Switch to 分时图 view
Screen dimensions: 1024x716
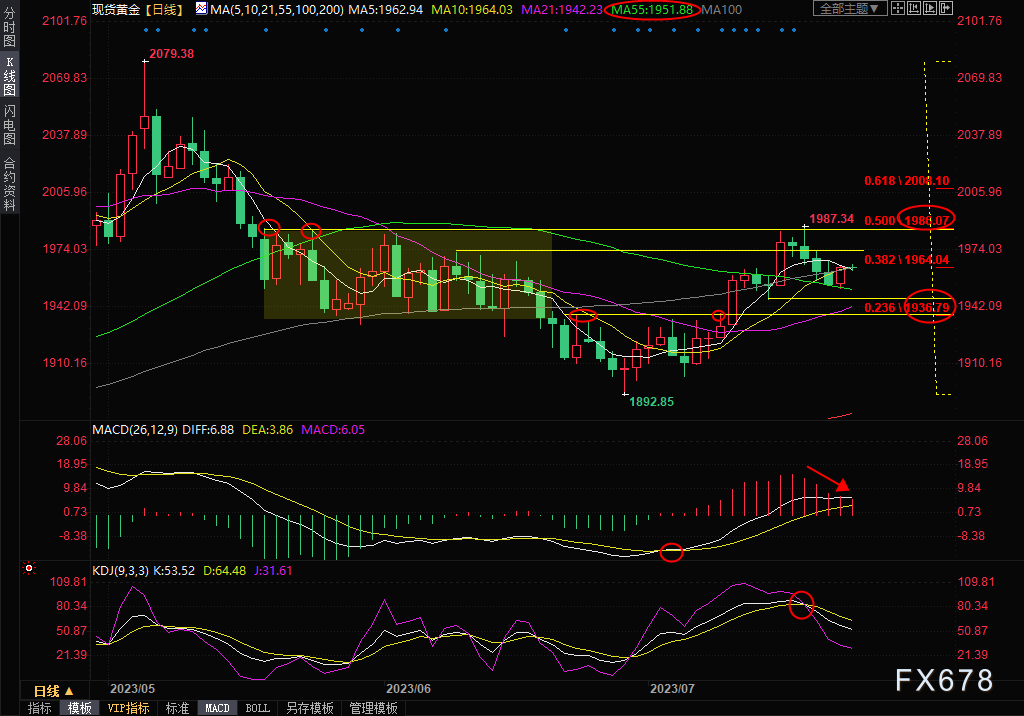click(9, 32)
